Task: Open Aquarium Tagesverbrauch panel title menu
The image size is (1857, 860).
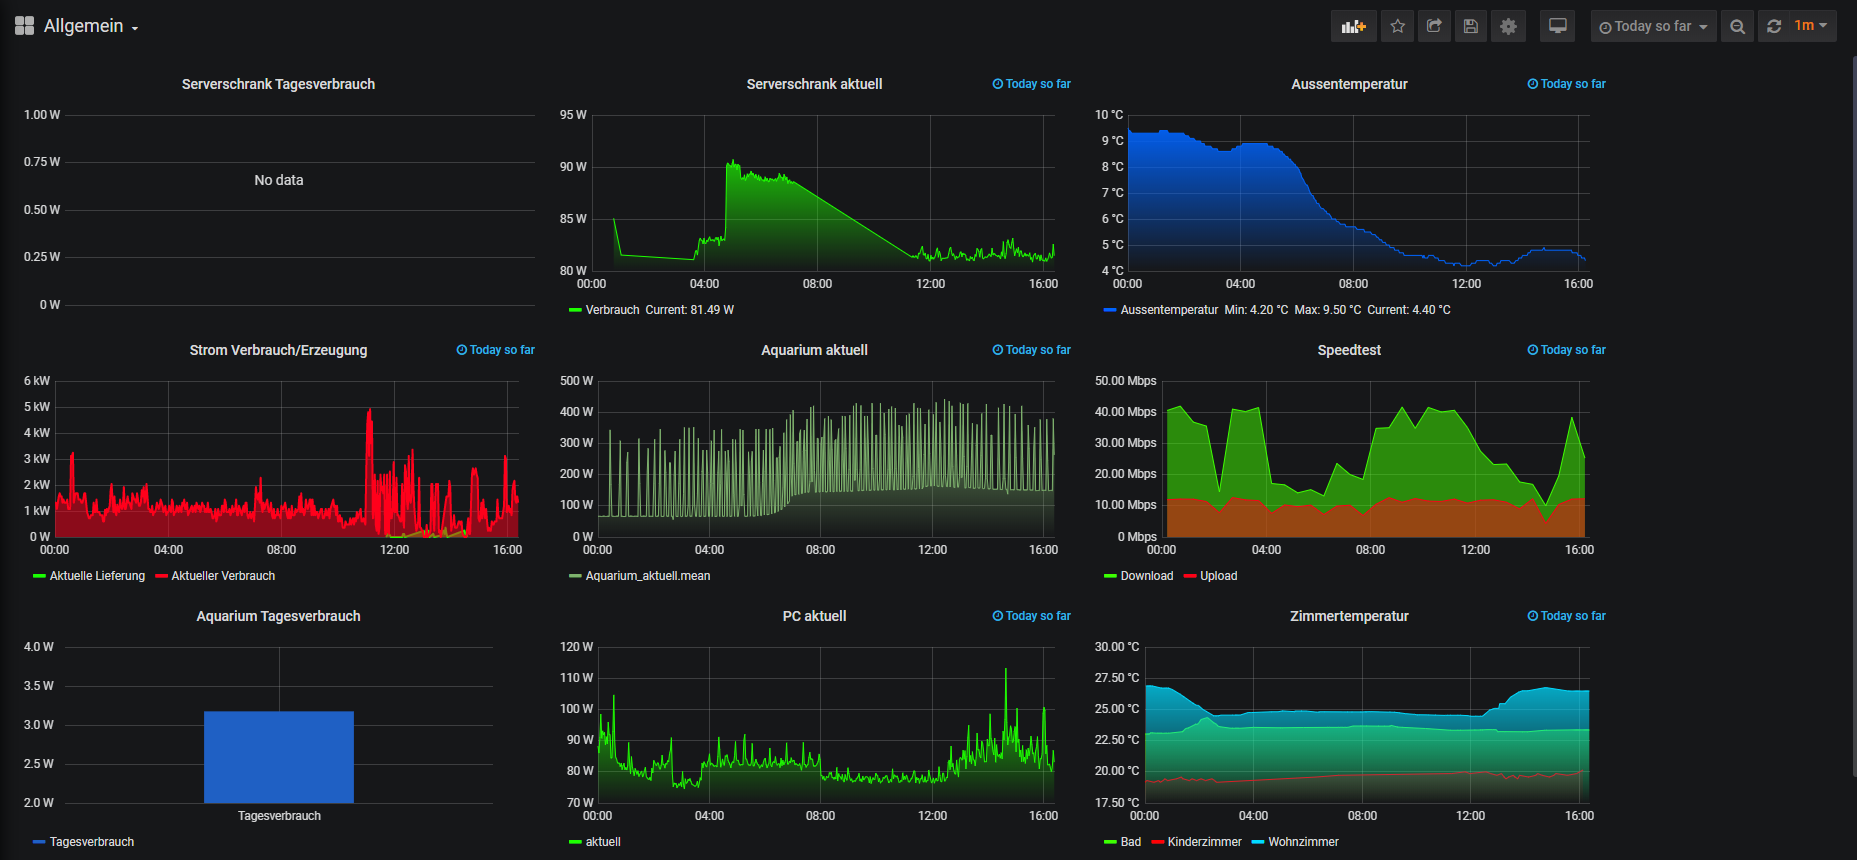Action: point(278,616)
